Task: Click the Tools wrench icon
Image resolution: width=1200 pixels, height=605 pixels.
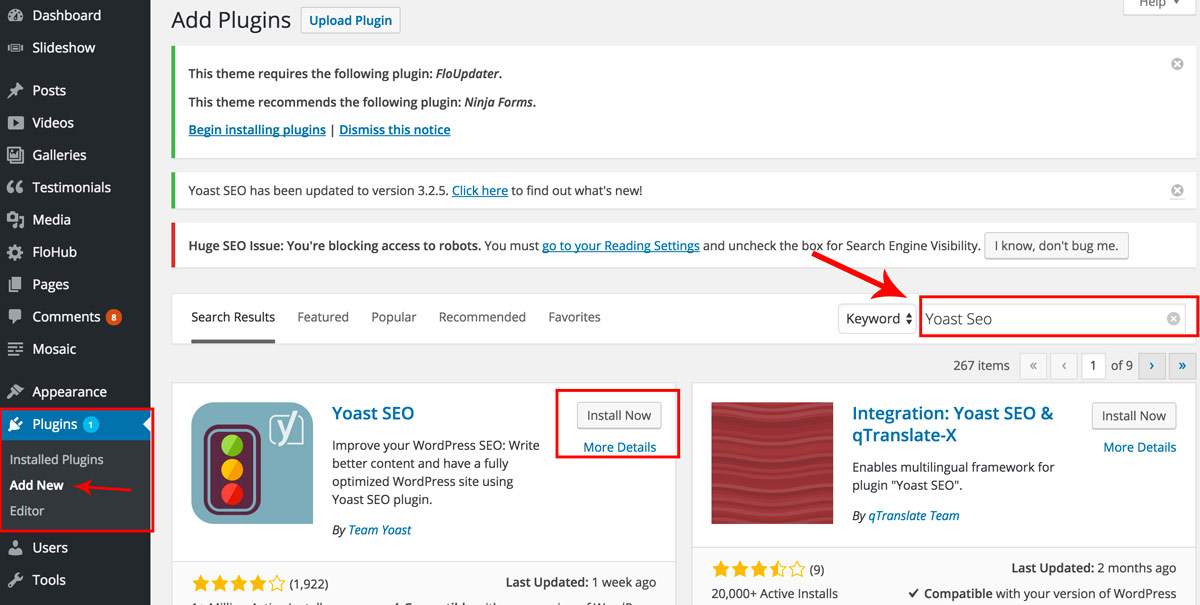Action: (15, 580)
